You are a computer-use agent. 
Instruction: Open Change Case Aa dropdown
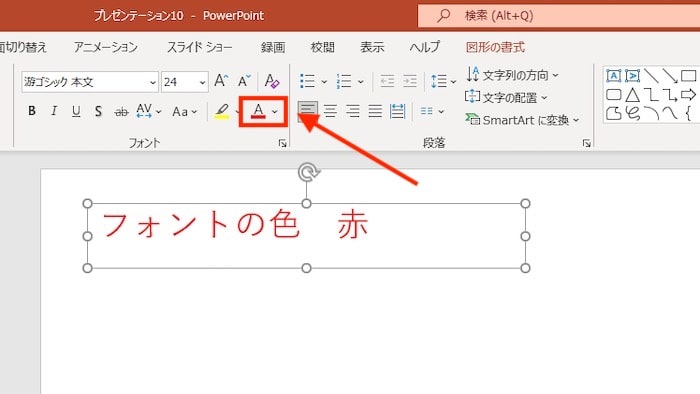pos(184,112)
